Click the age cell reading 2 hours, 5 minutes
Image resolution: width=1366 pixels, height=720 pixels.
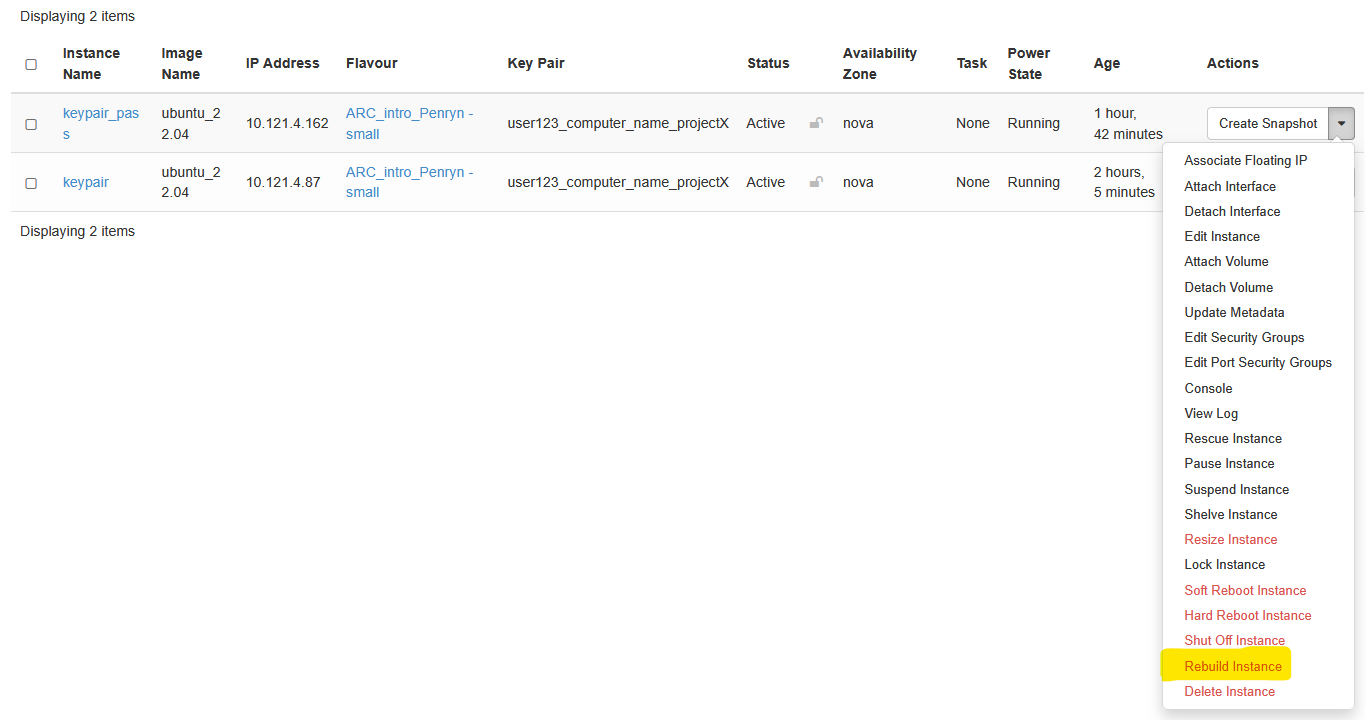coord(1124,182)
